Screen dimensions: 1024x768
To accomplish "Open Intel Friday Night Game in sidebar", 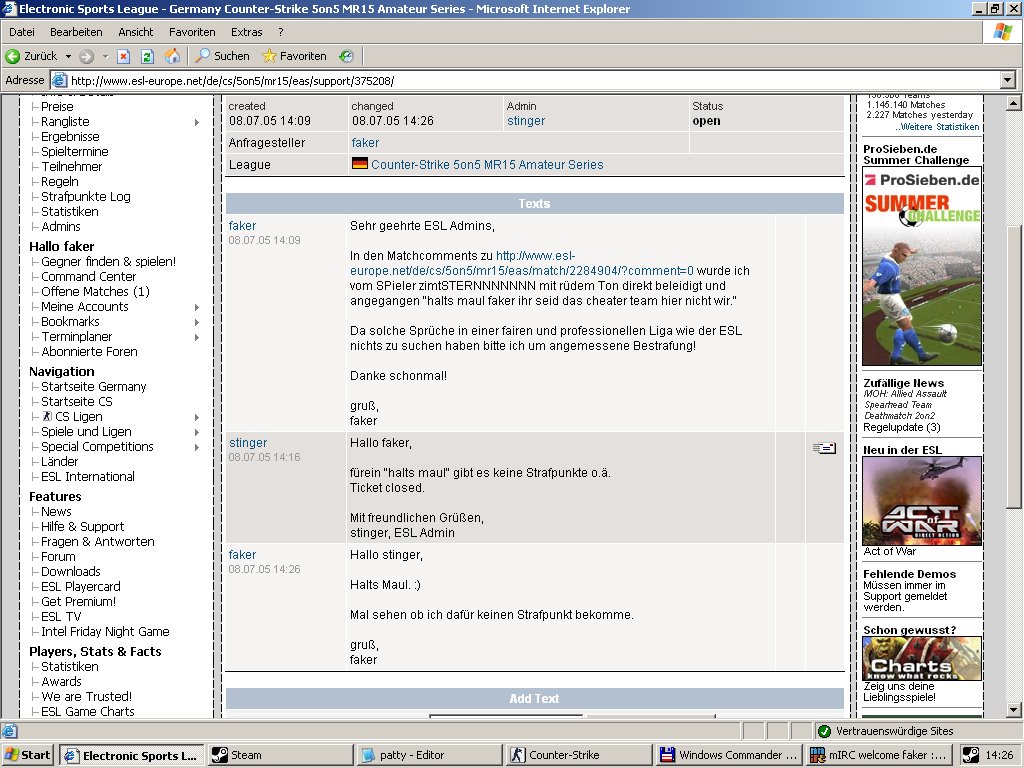I will (105, 632).
